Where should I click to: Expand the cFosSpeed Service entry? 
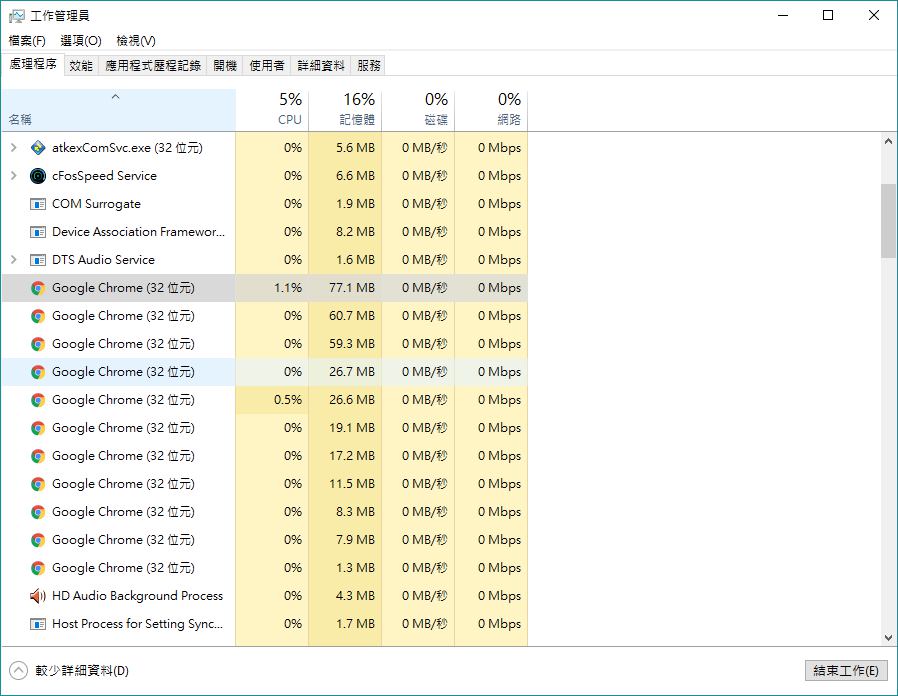13,176
